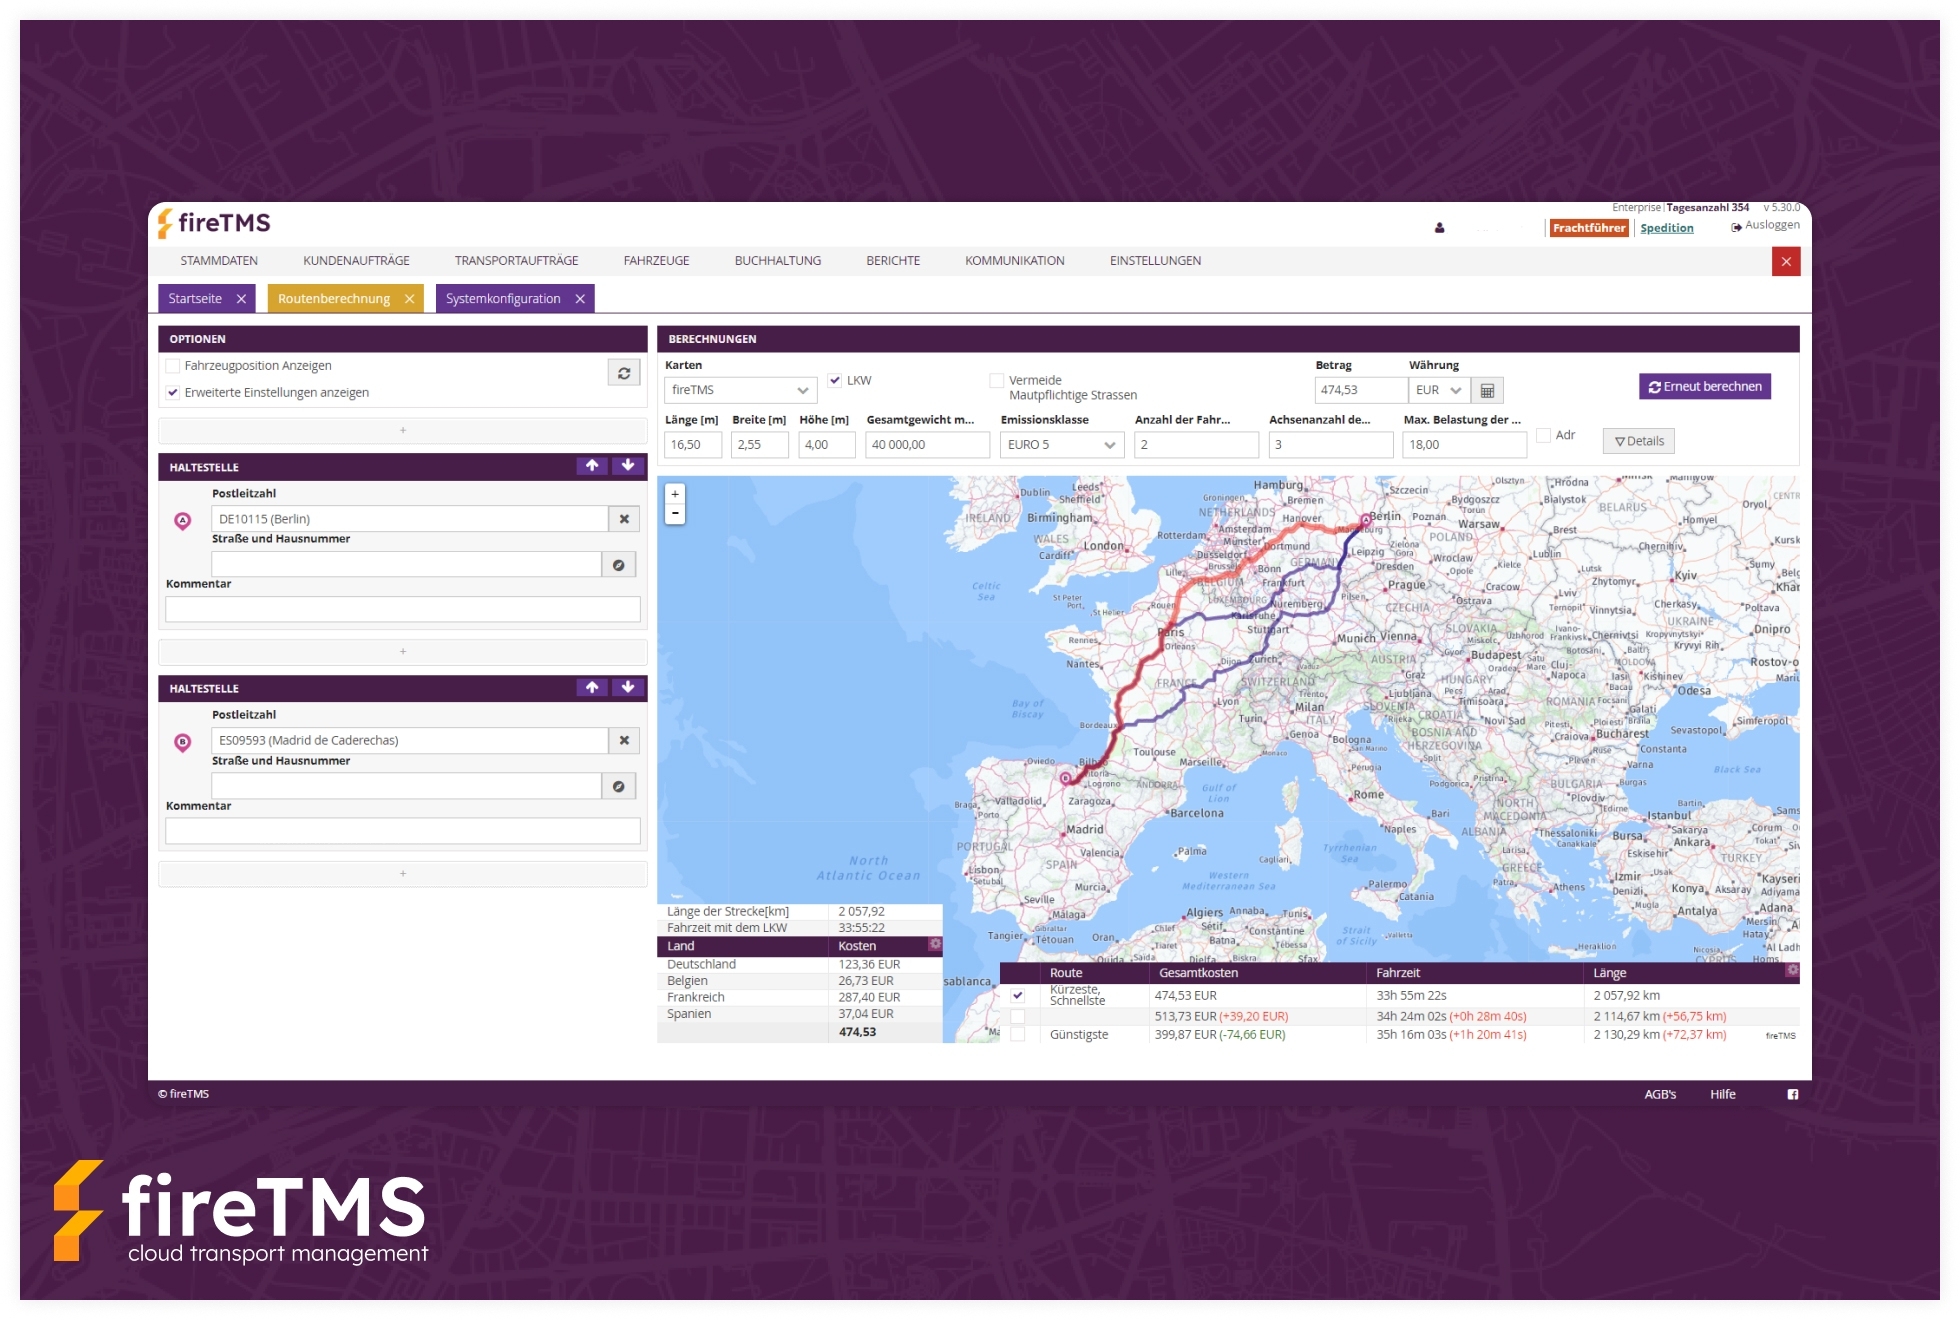Click the refresh icon in Optionen panel
The image size is (1960, 1320).
click(623, 373)
